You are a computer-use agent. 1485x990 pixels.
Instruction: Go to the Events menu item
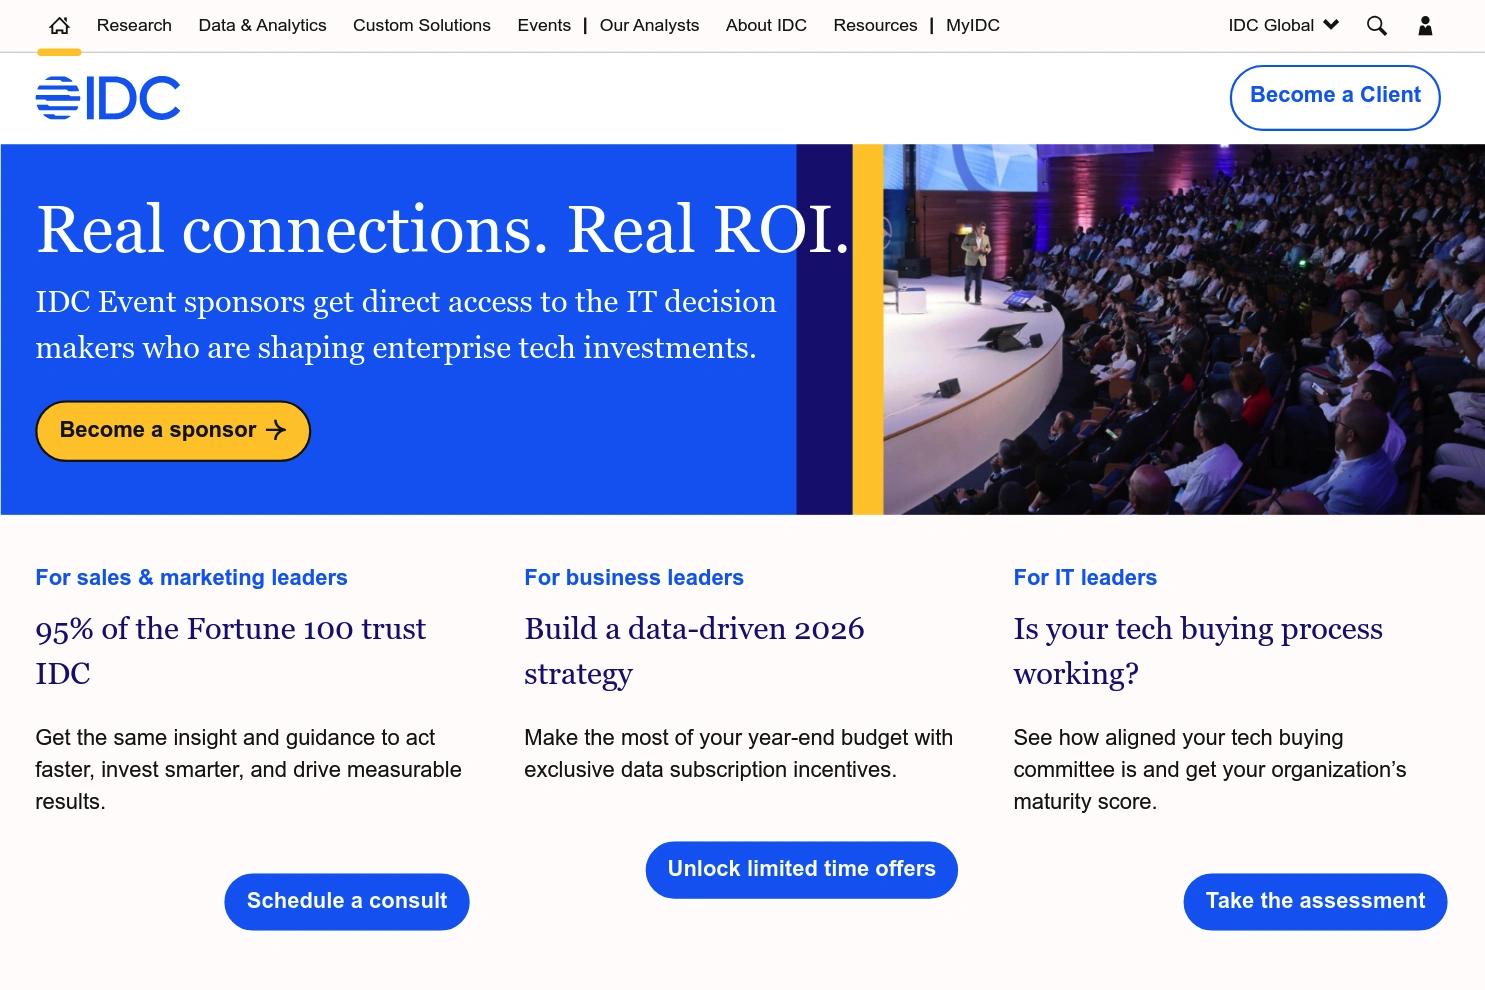point(544,25)
